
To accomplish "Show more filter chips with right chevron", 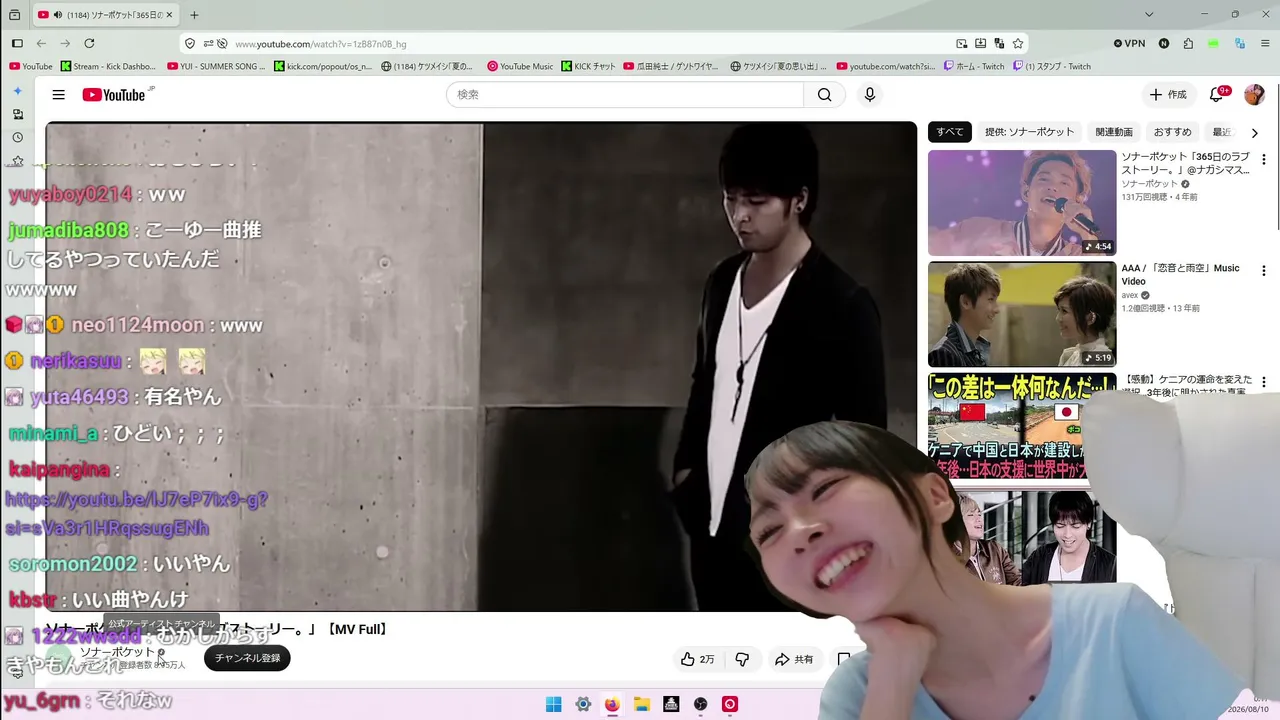I will (1255, 132).
